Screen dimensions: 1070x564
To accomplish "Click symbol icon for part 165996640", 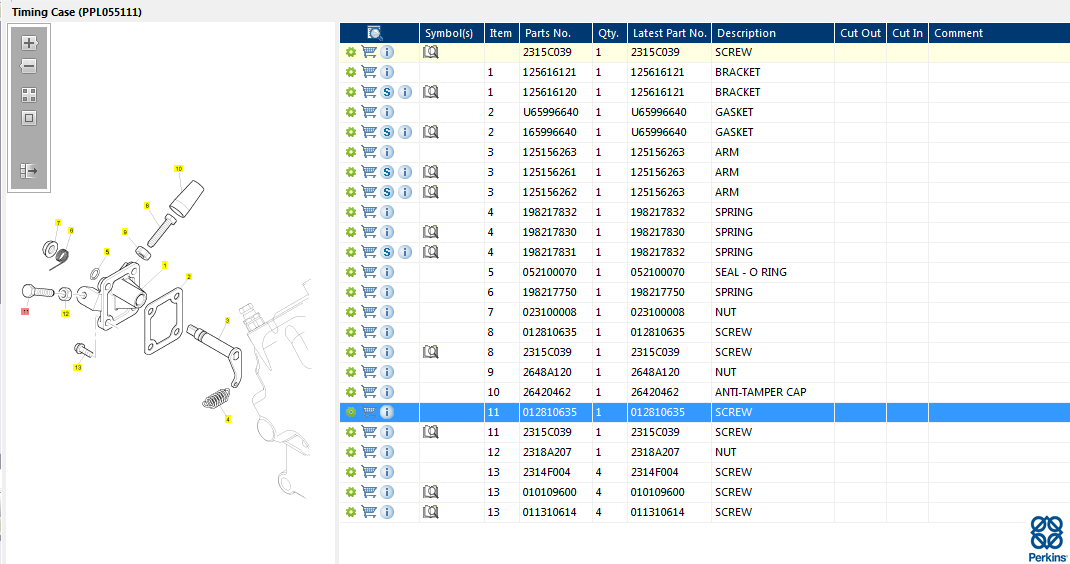I will point(431,132).
